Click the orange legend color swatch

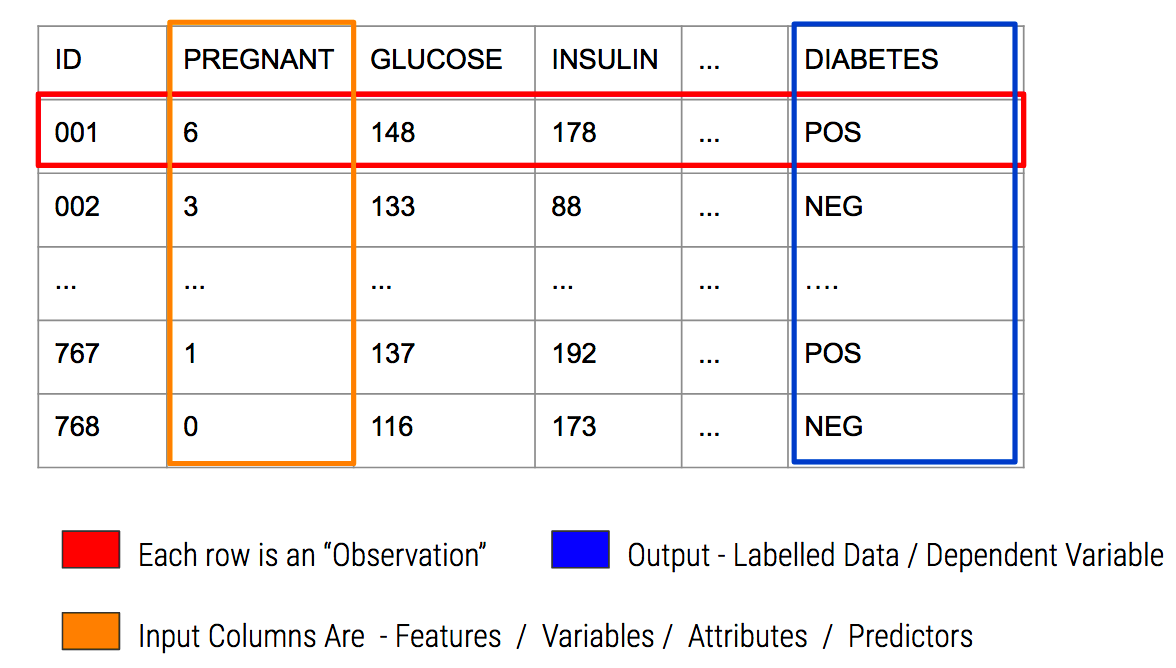click(x=90, y=632)
